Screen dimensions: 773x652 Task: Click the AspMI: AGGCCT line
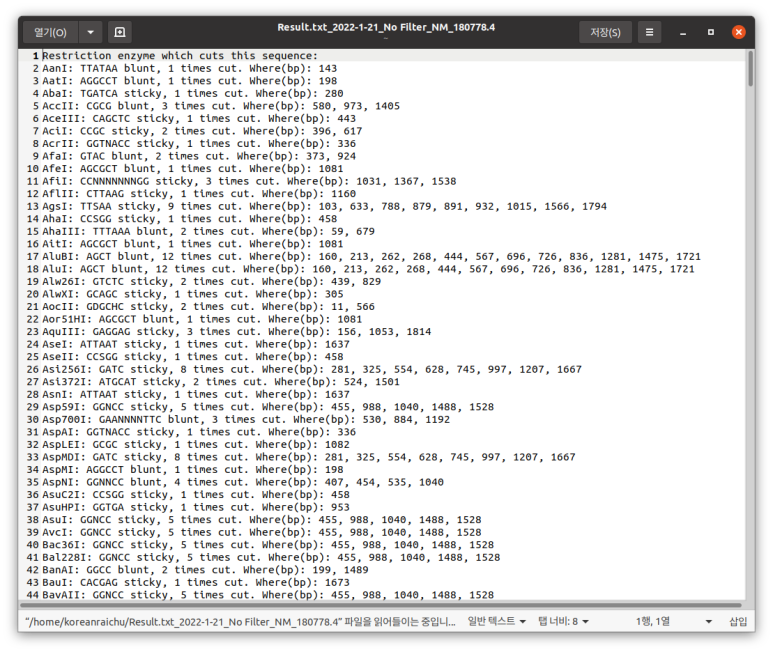[x=193, y=470]
